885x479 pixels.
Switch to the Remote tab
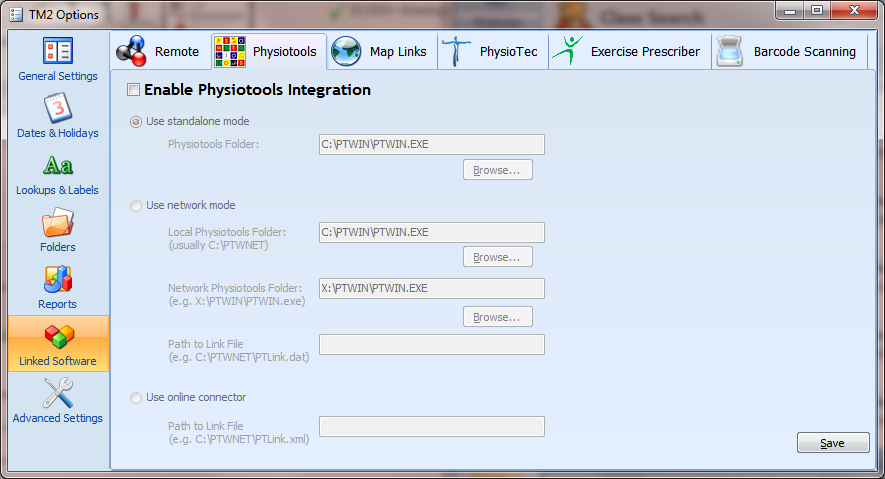(161, 51)
